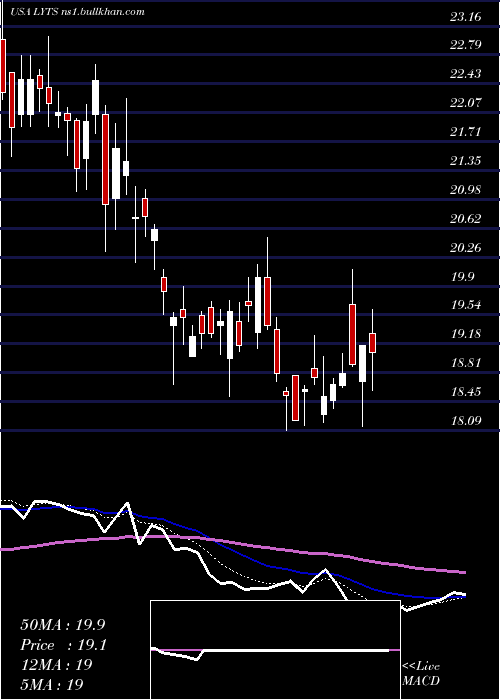Image resolution: width=500 pixels, height=700 pixels.
Task: Click the '5MA : 19' readout
Action: tap(52, 684)
